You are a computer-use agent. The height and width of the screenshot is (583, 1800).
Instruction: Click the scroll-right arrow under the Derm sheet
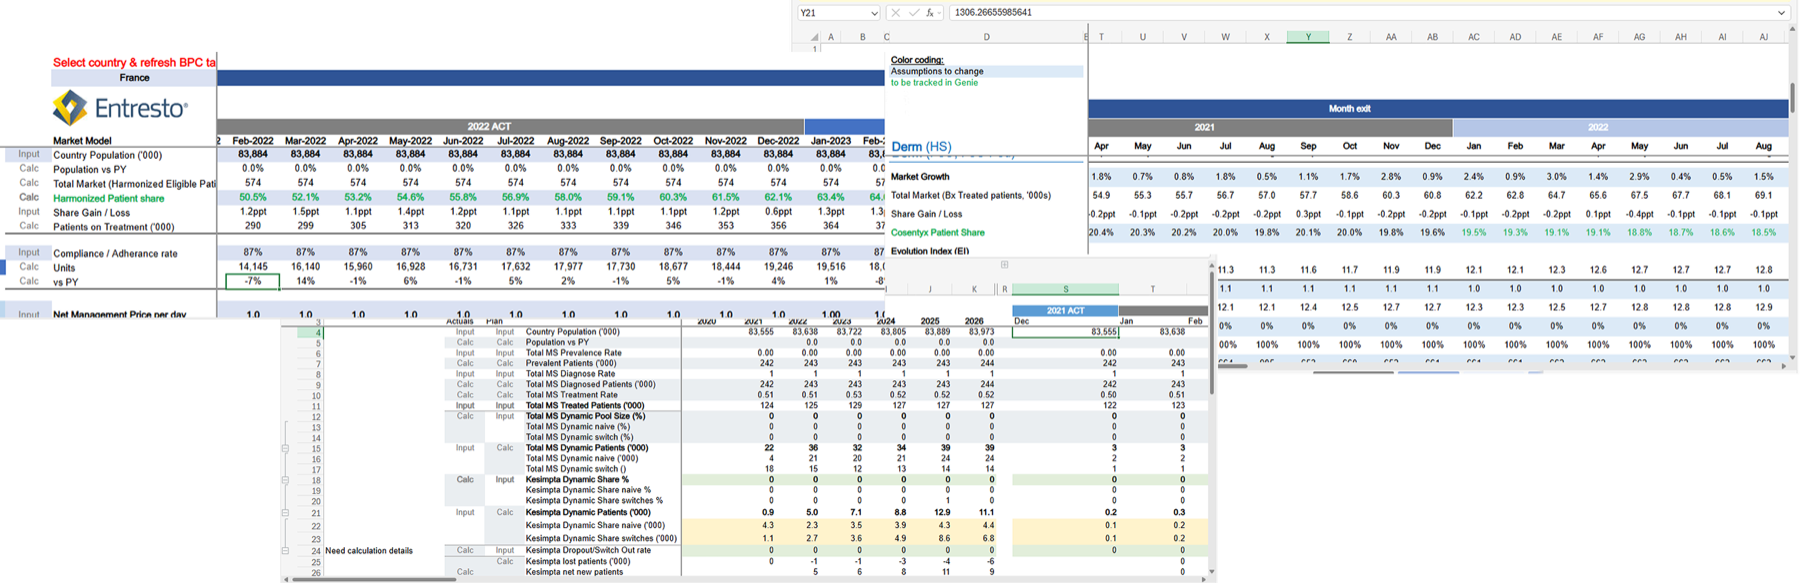1783,366
